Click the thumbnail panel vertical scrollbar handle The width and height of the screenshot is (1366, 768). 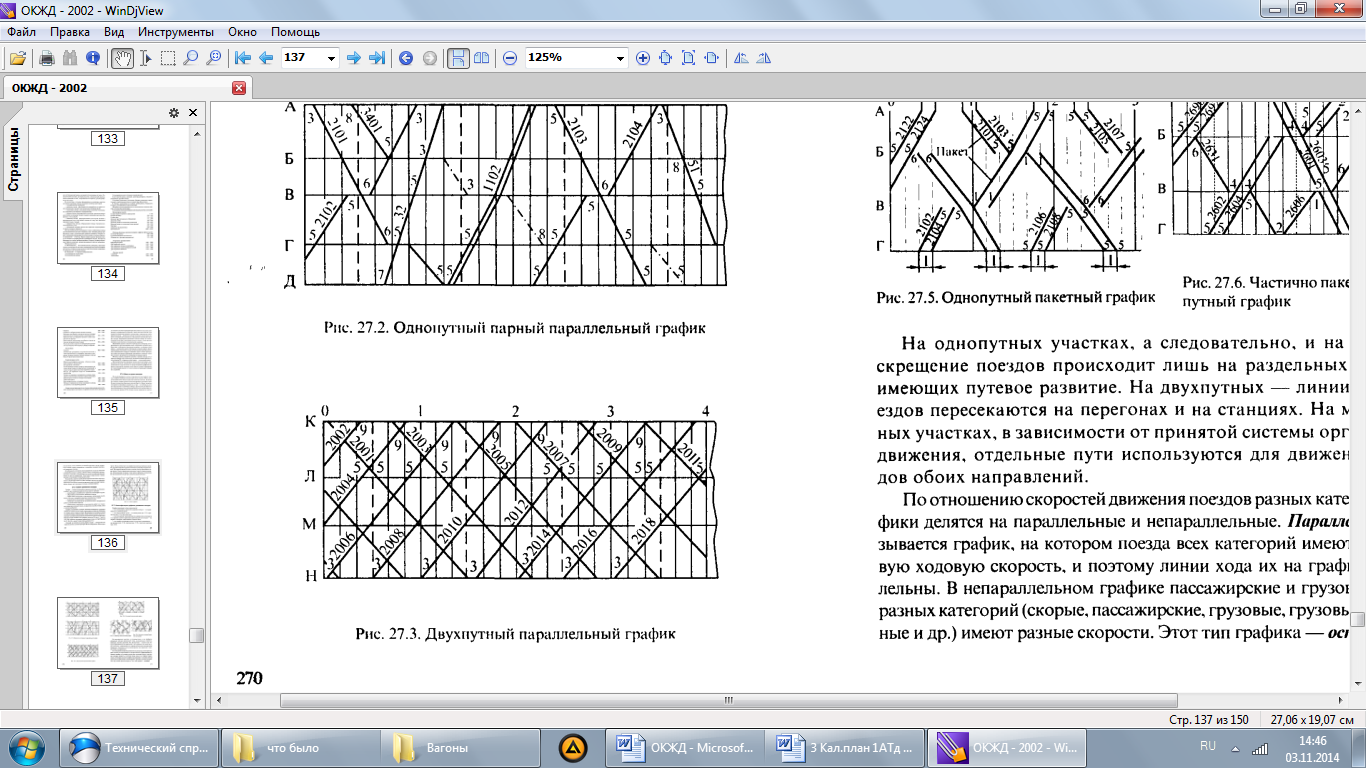pyautogui.click(x=197, y=635)
